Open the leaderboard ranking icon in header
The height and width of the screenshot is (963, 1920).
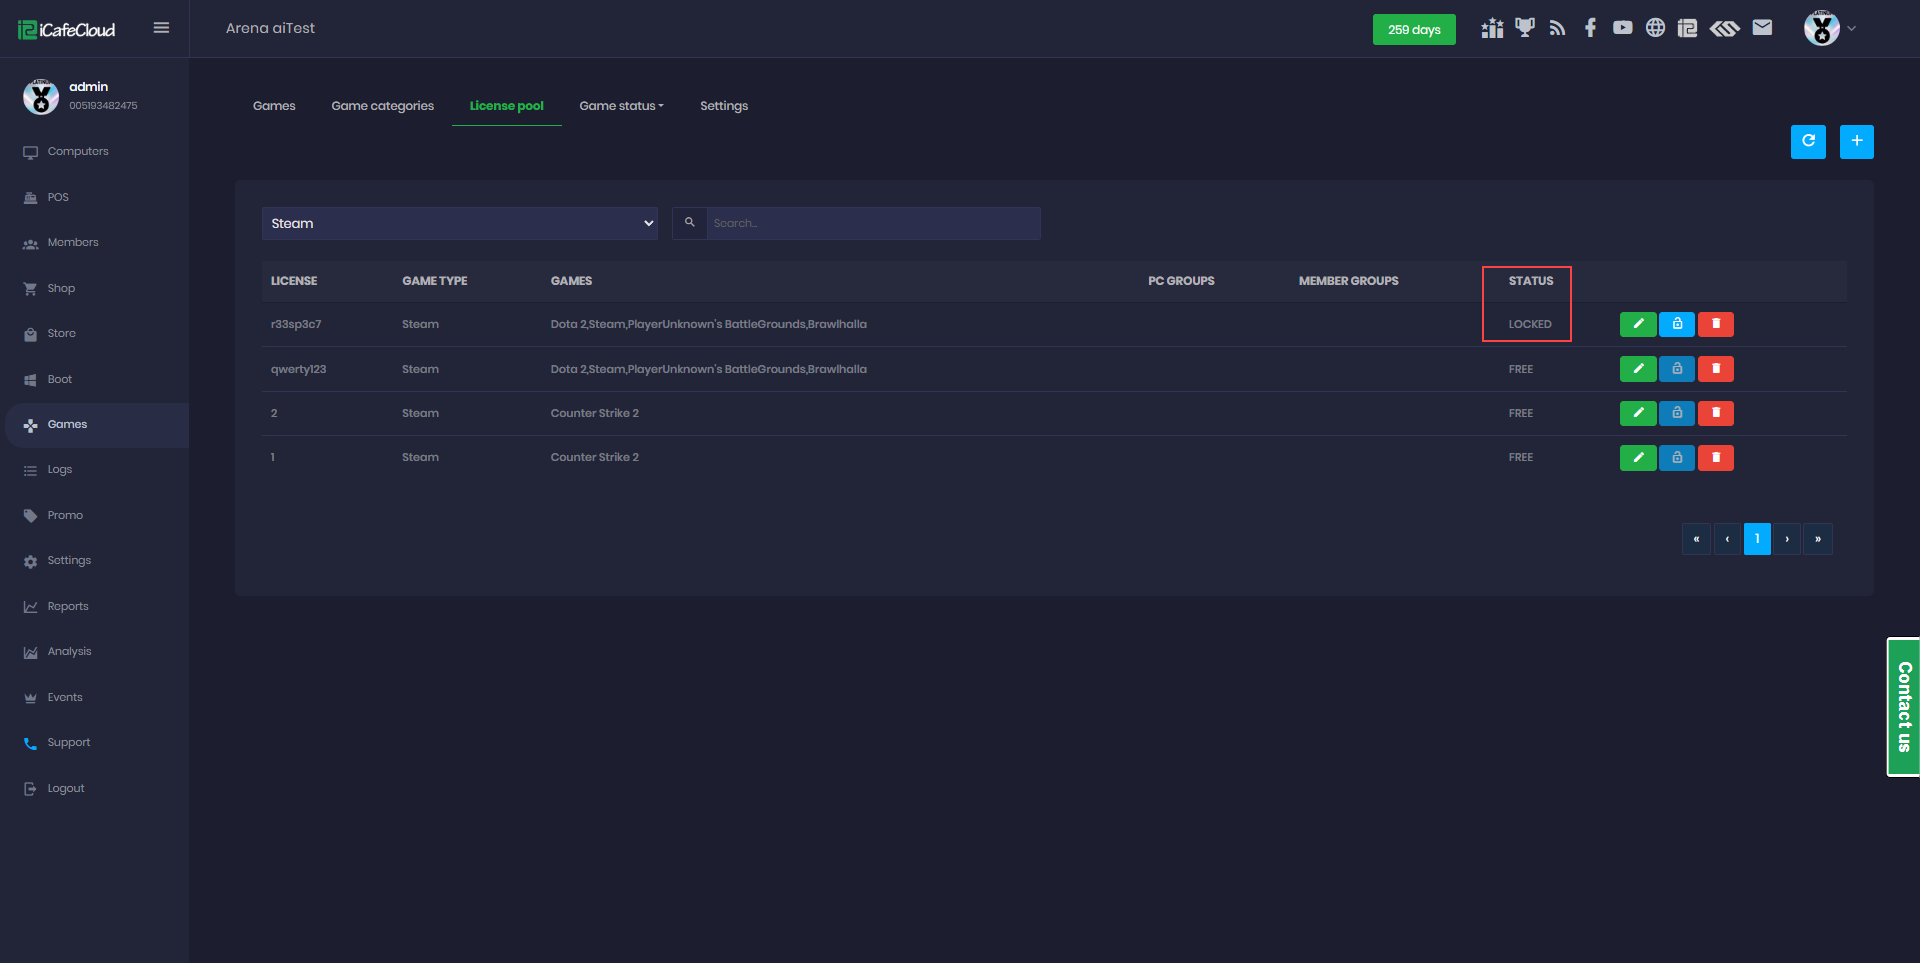[1492, 28]
